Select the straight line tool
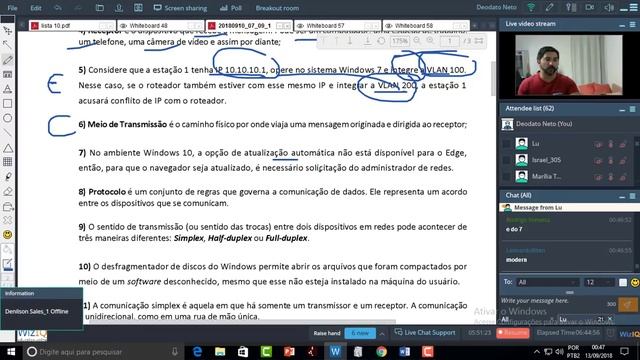The height and width of the screenshot is (360, 640). click(x=7, y=133)
